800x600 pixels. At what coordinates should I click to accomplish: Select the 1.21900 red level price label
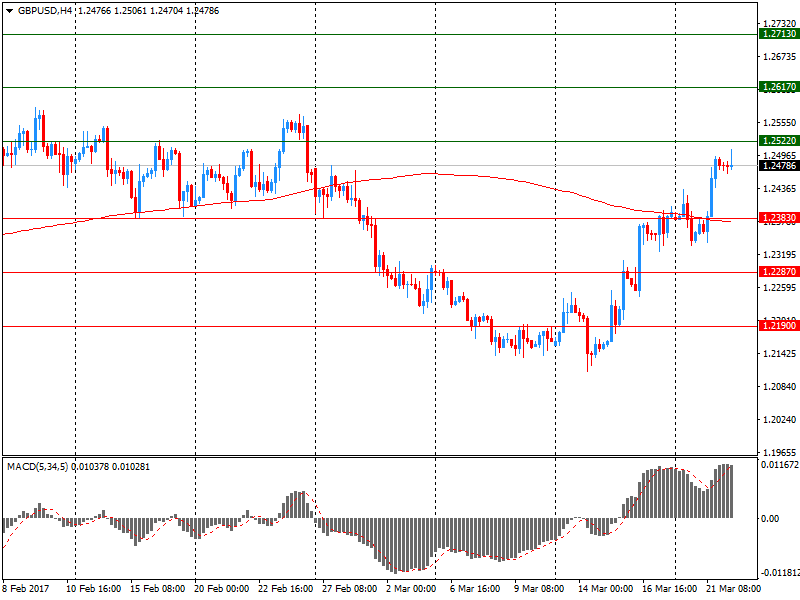click(779, 326)
